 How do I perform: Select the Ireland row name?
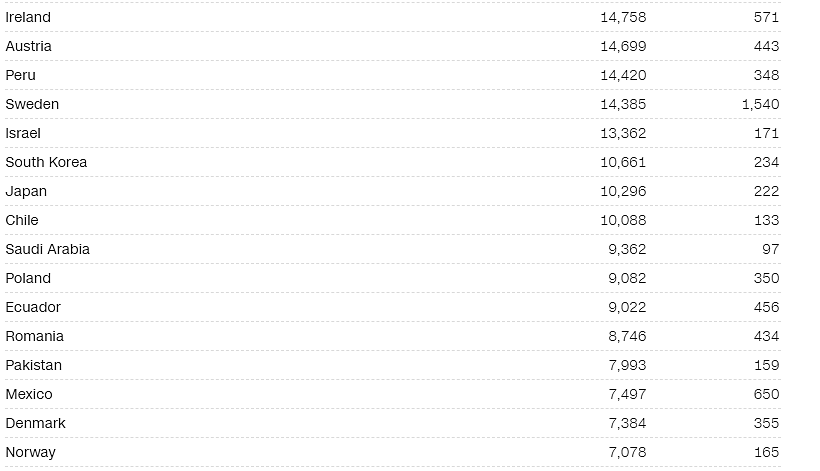coord(28,17)
